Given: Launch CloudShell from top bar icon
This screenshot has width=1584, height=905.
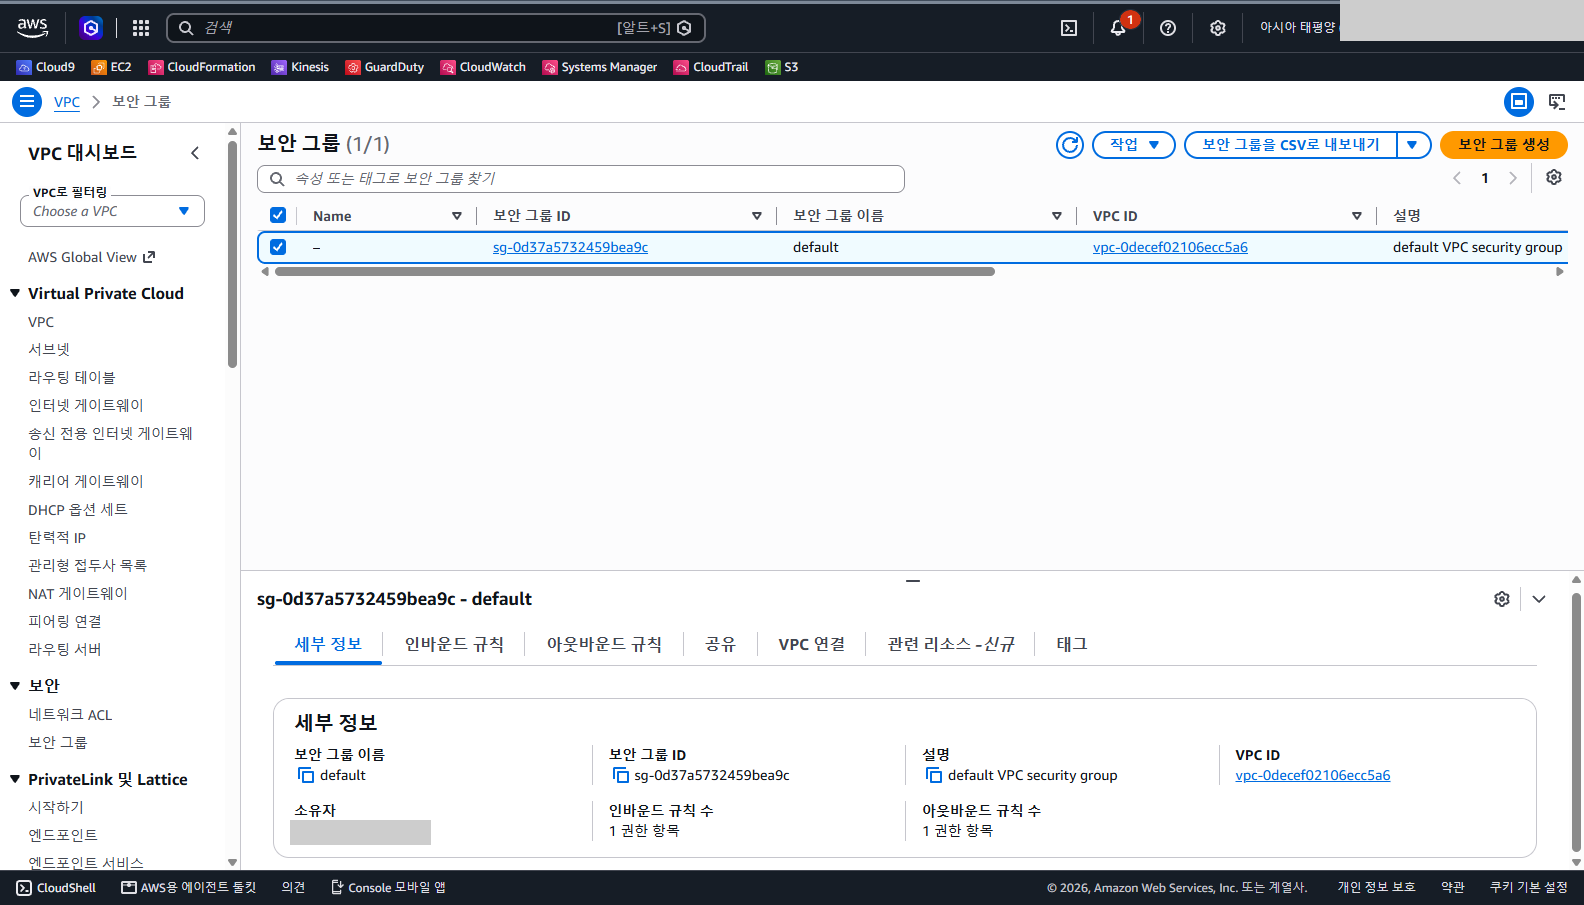Looking at the screenshot, I should 1069,28.
